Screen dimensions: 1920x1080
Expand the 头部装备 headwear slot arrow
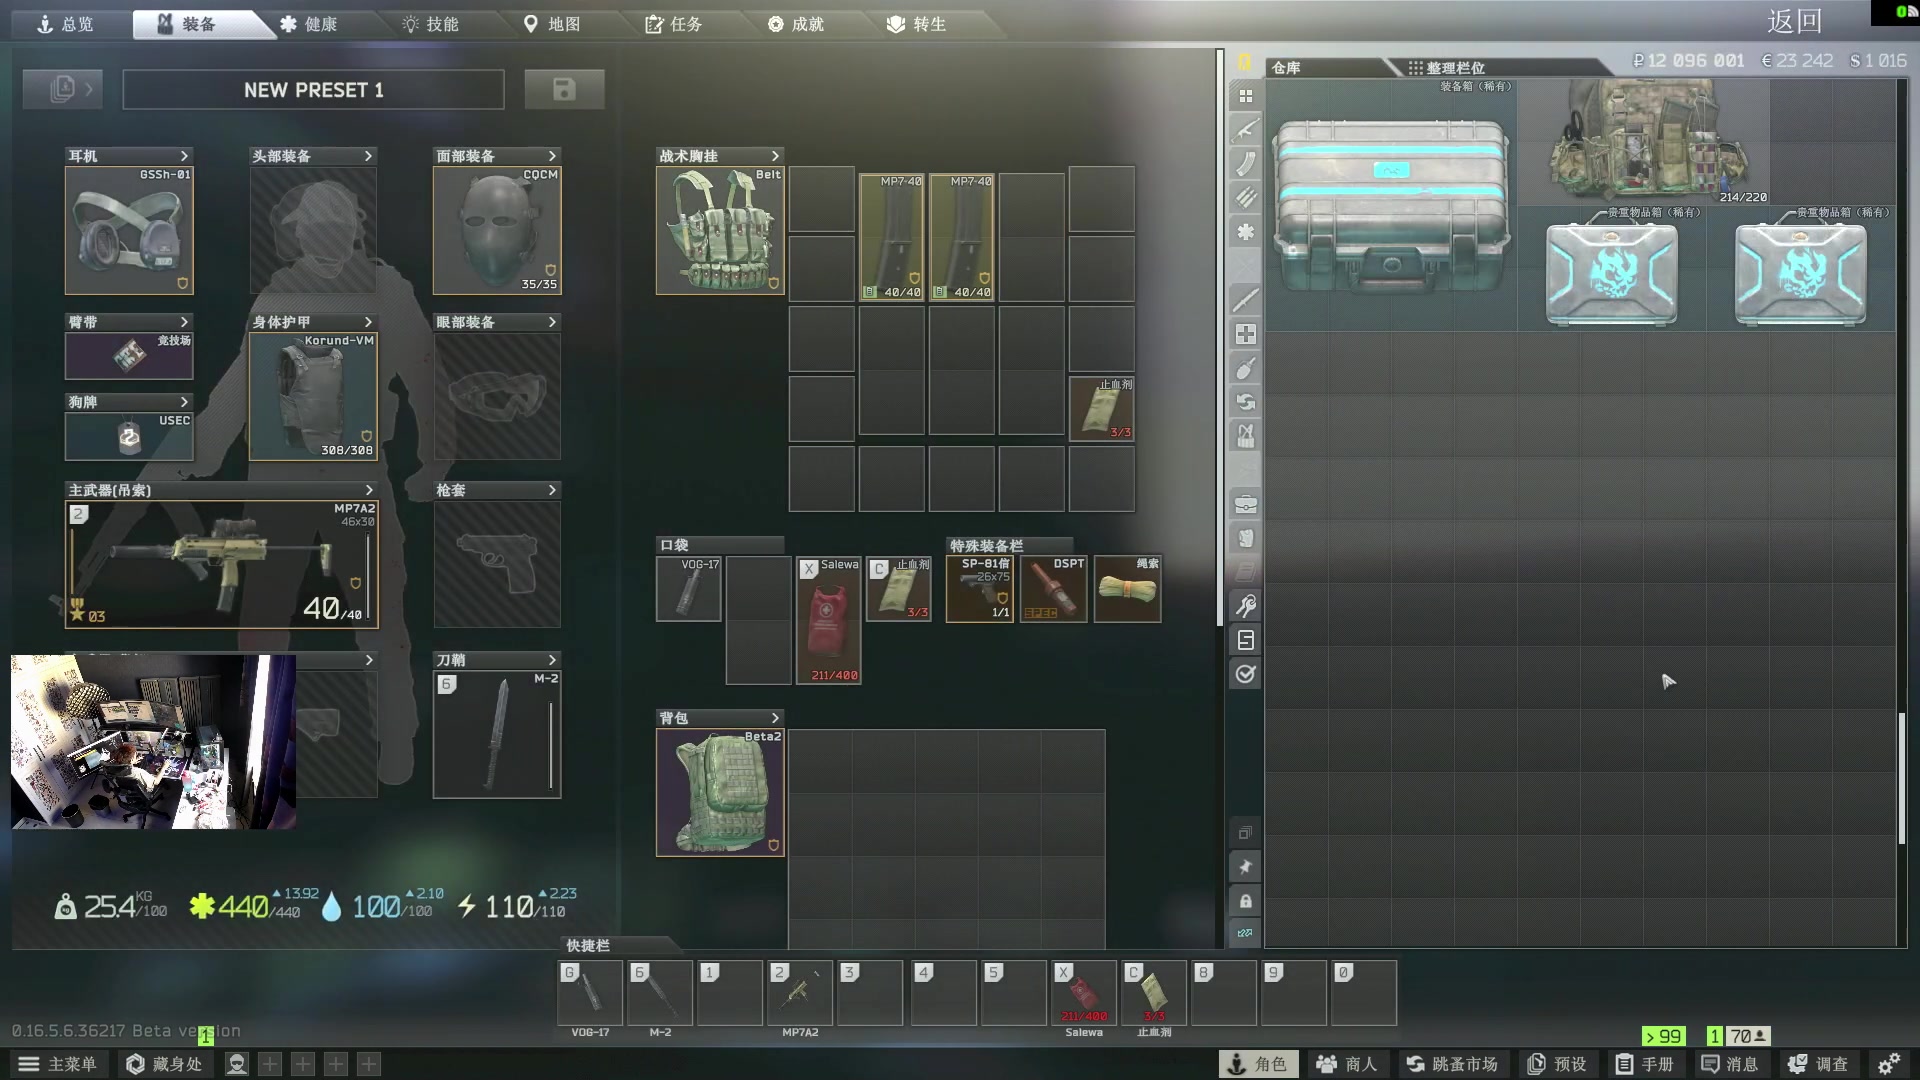tap(368, 156)
